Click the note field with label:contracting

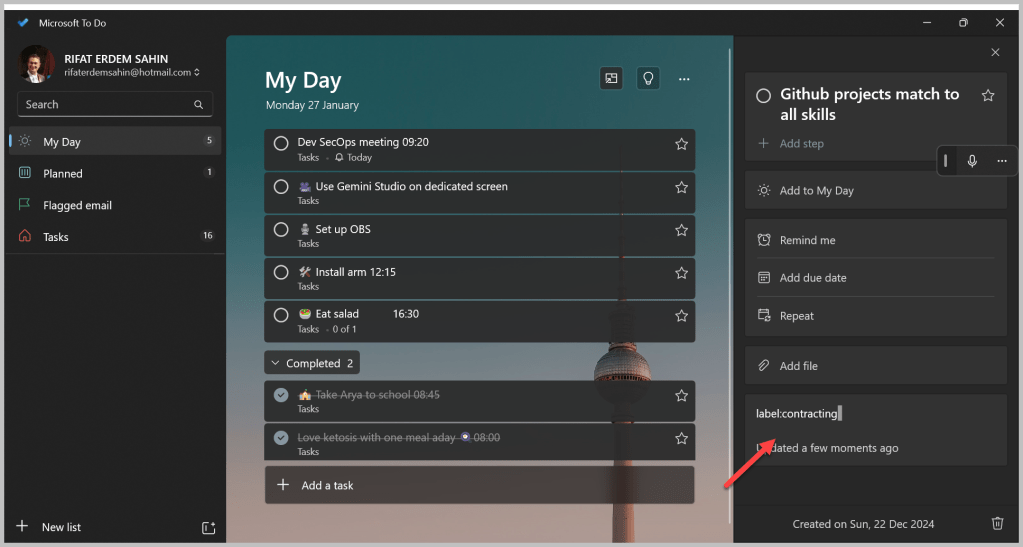[x=876, y=414]
